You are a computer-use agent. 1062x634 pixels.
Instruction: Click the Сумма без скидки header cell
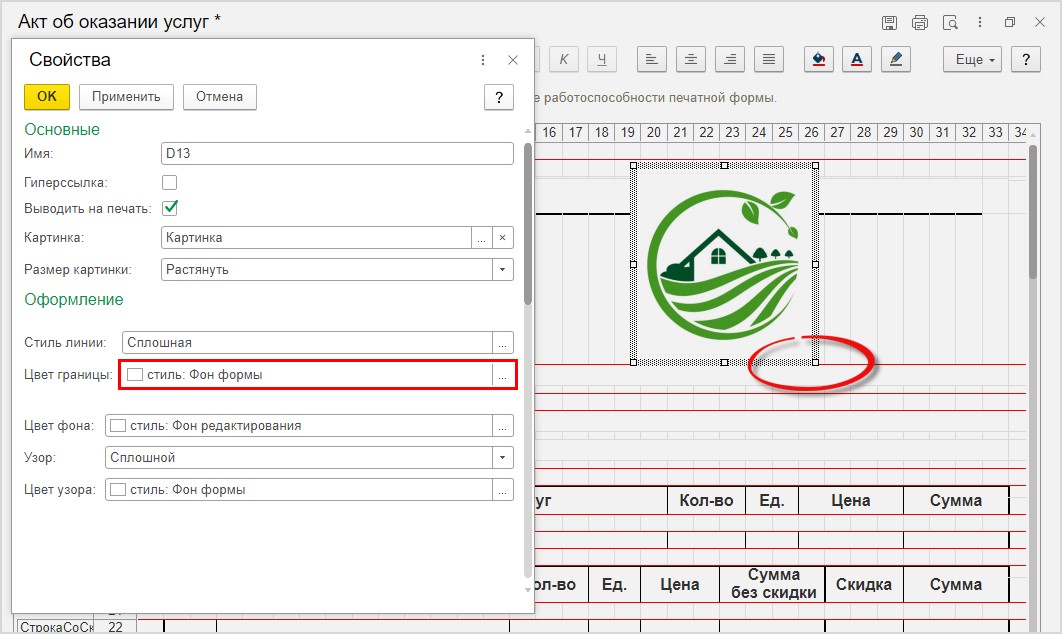click(x=773, y=584)
